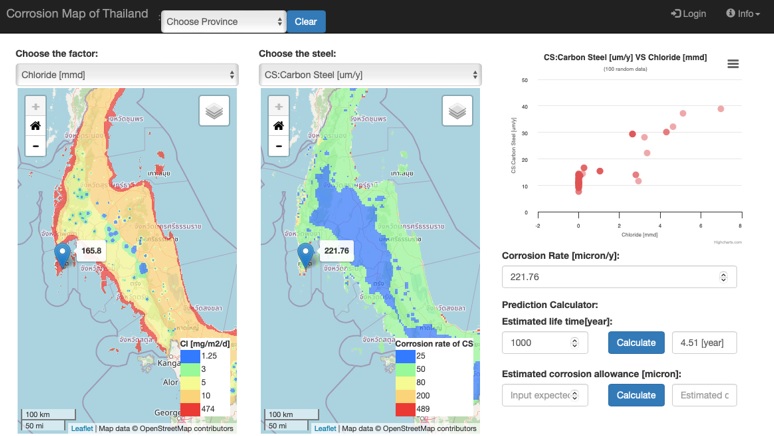Open the Info menu
Image resolution: width=774 pixels, height=436 pixels.
[x=743, y=13]
